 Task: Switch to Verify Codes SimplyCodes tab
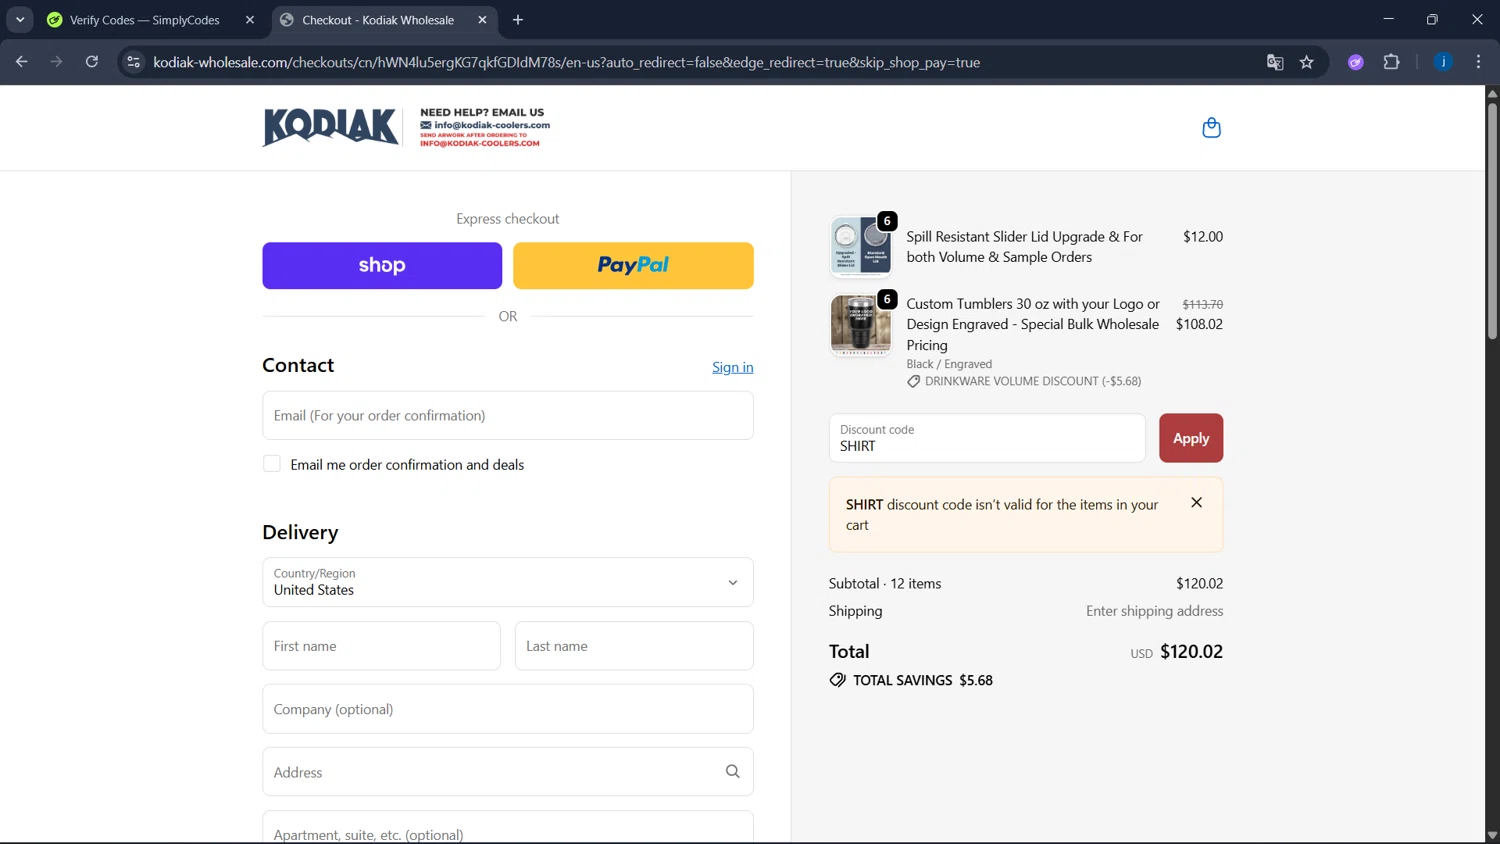pos(145,20)
